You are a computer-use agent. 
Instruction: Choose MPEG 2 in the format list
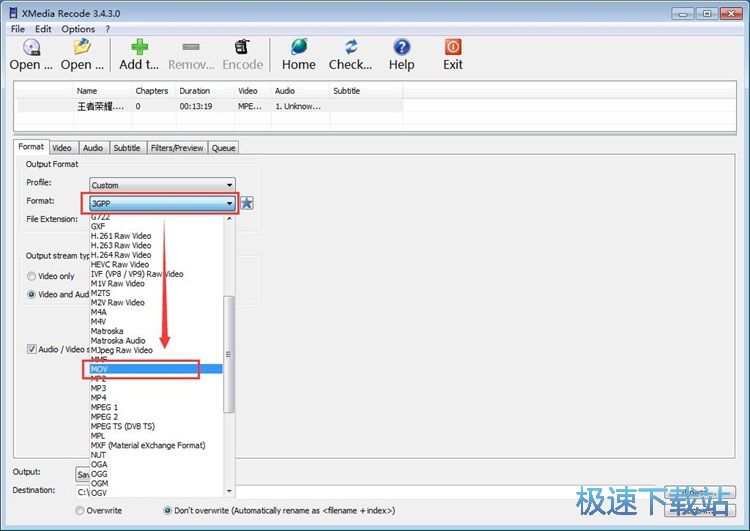[156, 417]
